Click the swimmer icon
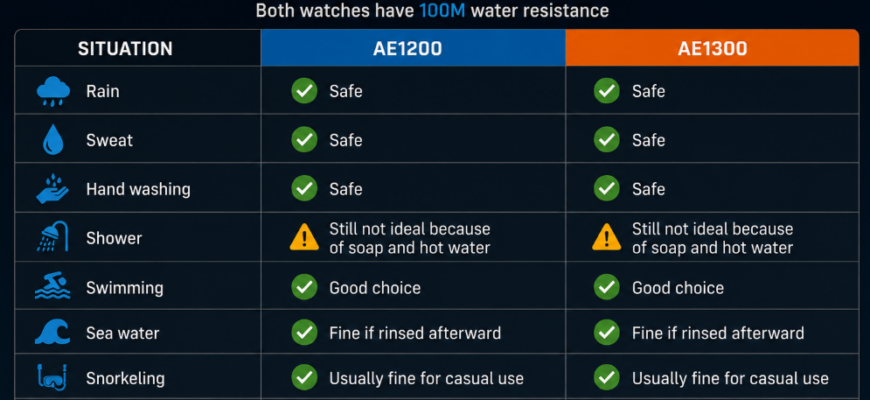 coord(53,287)
